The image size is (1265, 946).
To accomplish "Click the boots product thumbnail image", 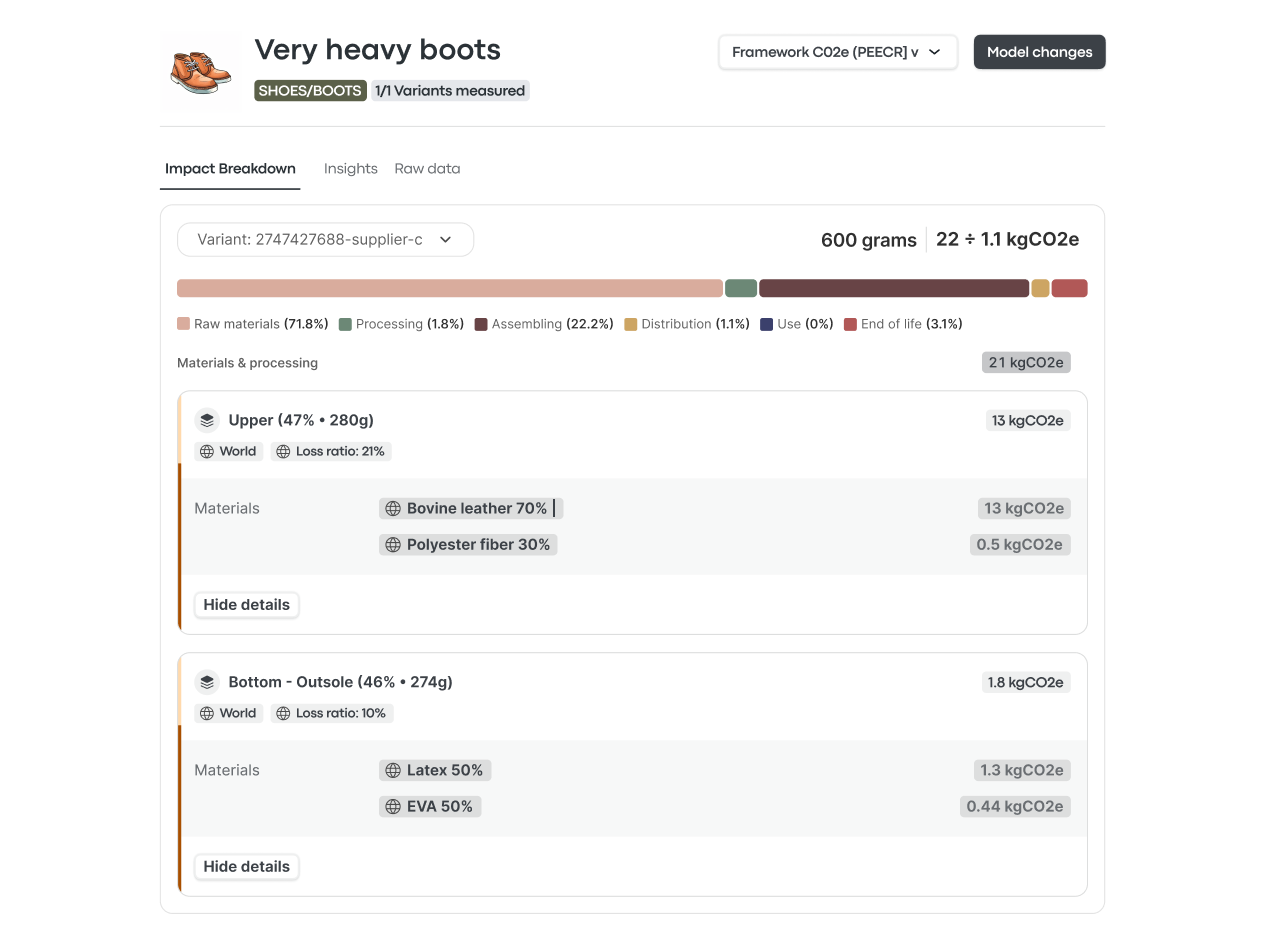I will pyautogui.click(x=199, y=71).
